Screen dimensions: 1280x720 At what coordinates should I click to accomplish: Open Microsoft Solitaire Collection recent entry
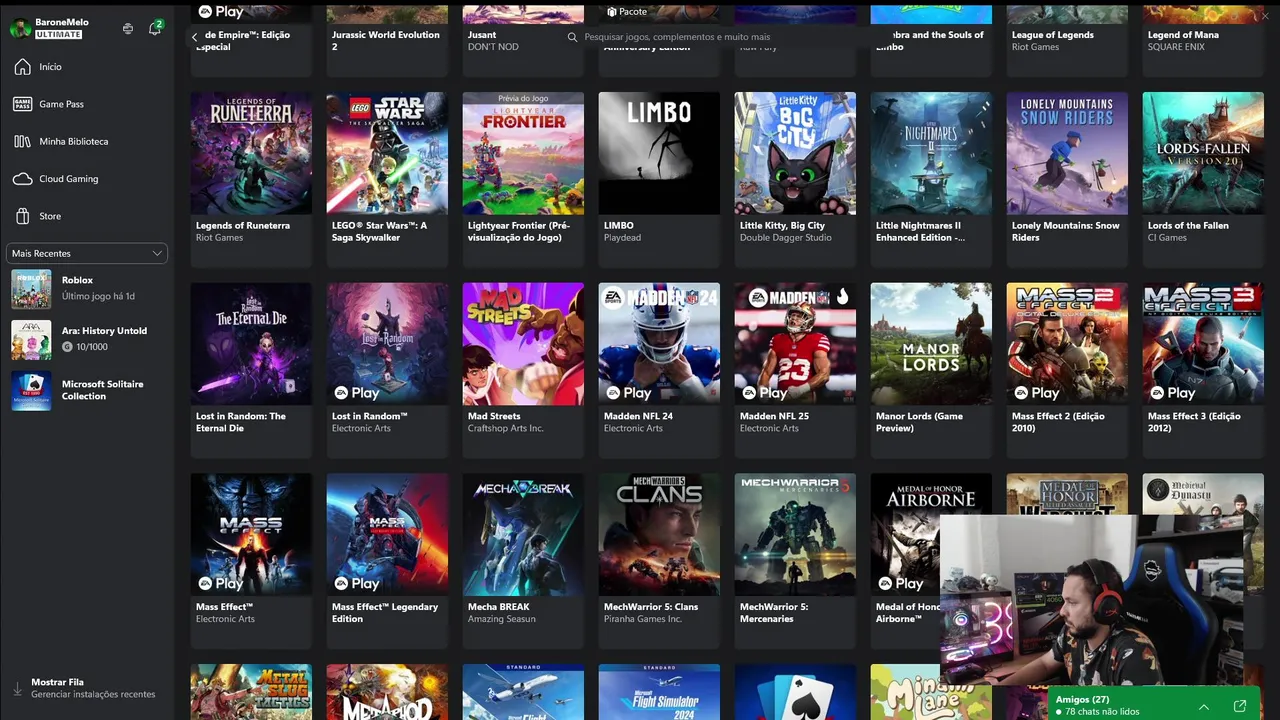click(87, 390)
